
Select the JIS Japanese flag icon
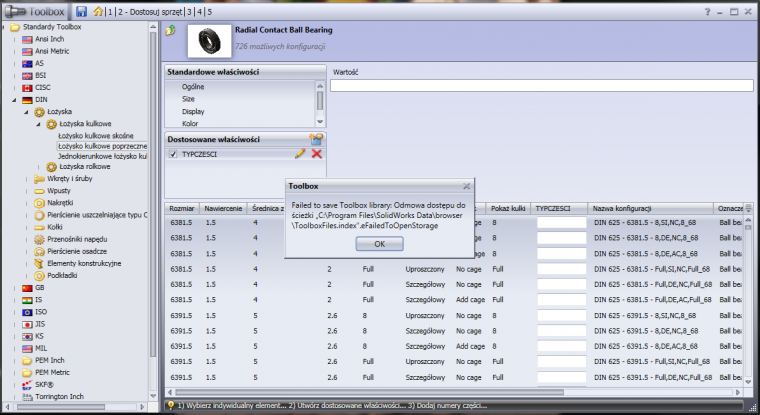27,324
